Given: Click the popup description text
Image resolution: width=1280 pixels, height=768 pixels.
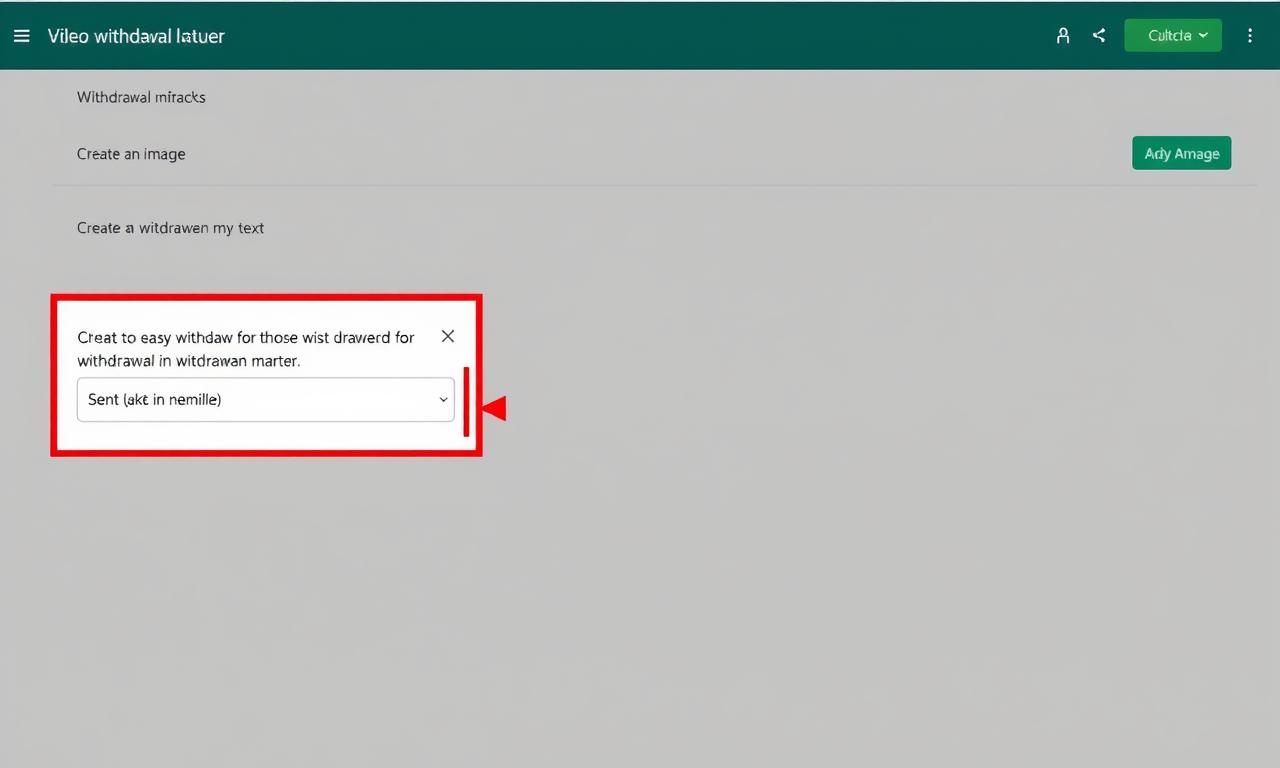Looking at the screenshot, I should [x=245, y=349].
